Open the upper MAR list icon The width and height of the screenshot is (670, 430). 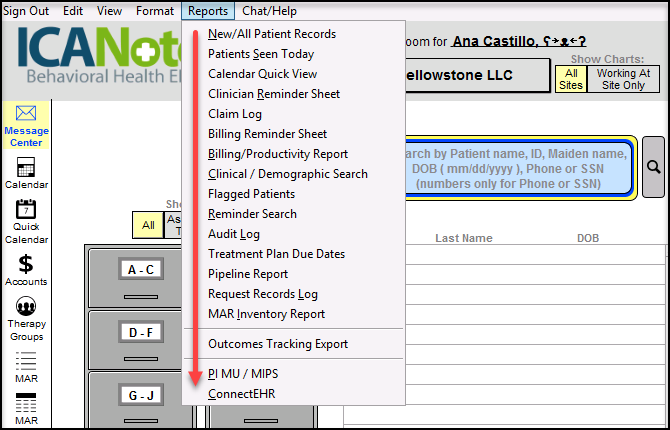(x=26, y=365)
